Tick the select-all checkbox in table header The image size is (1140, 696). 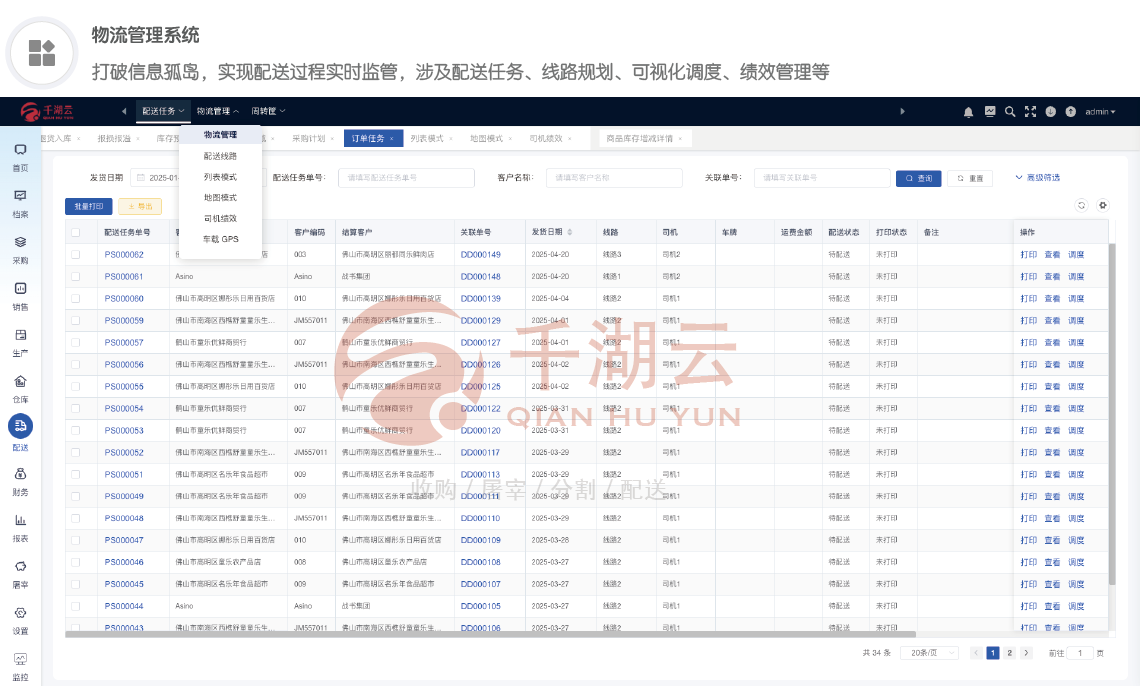tap(75, 232)
